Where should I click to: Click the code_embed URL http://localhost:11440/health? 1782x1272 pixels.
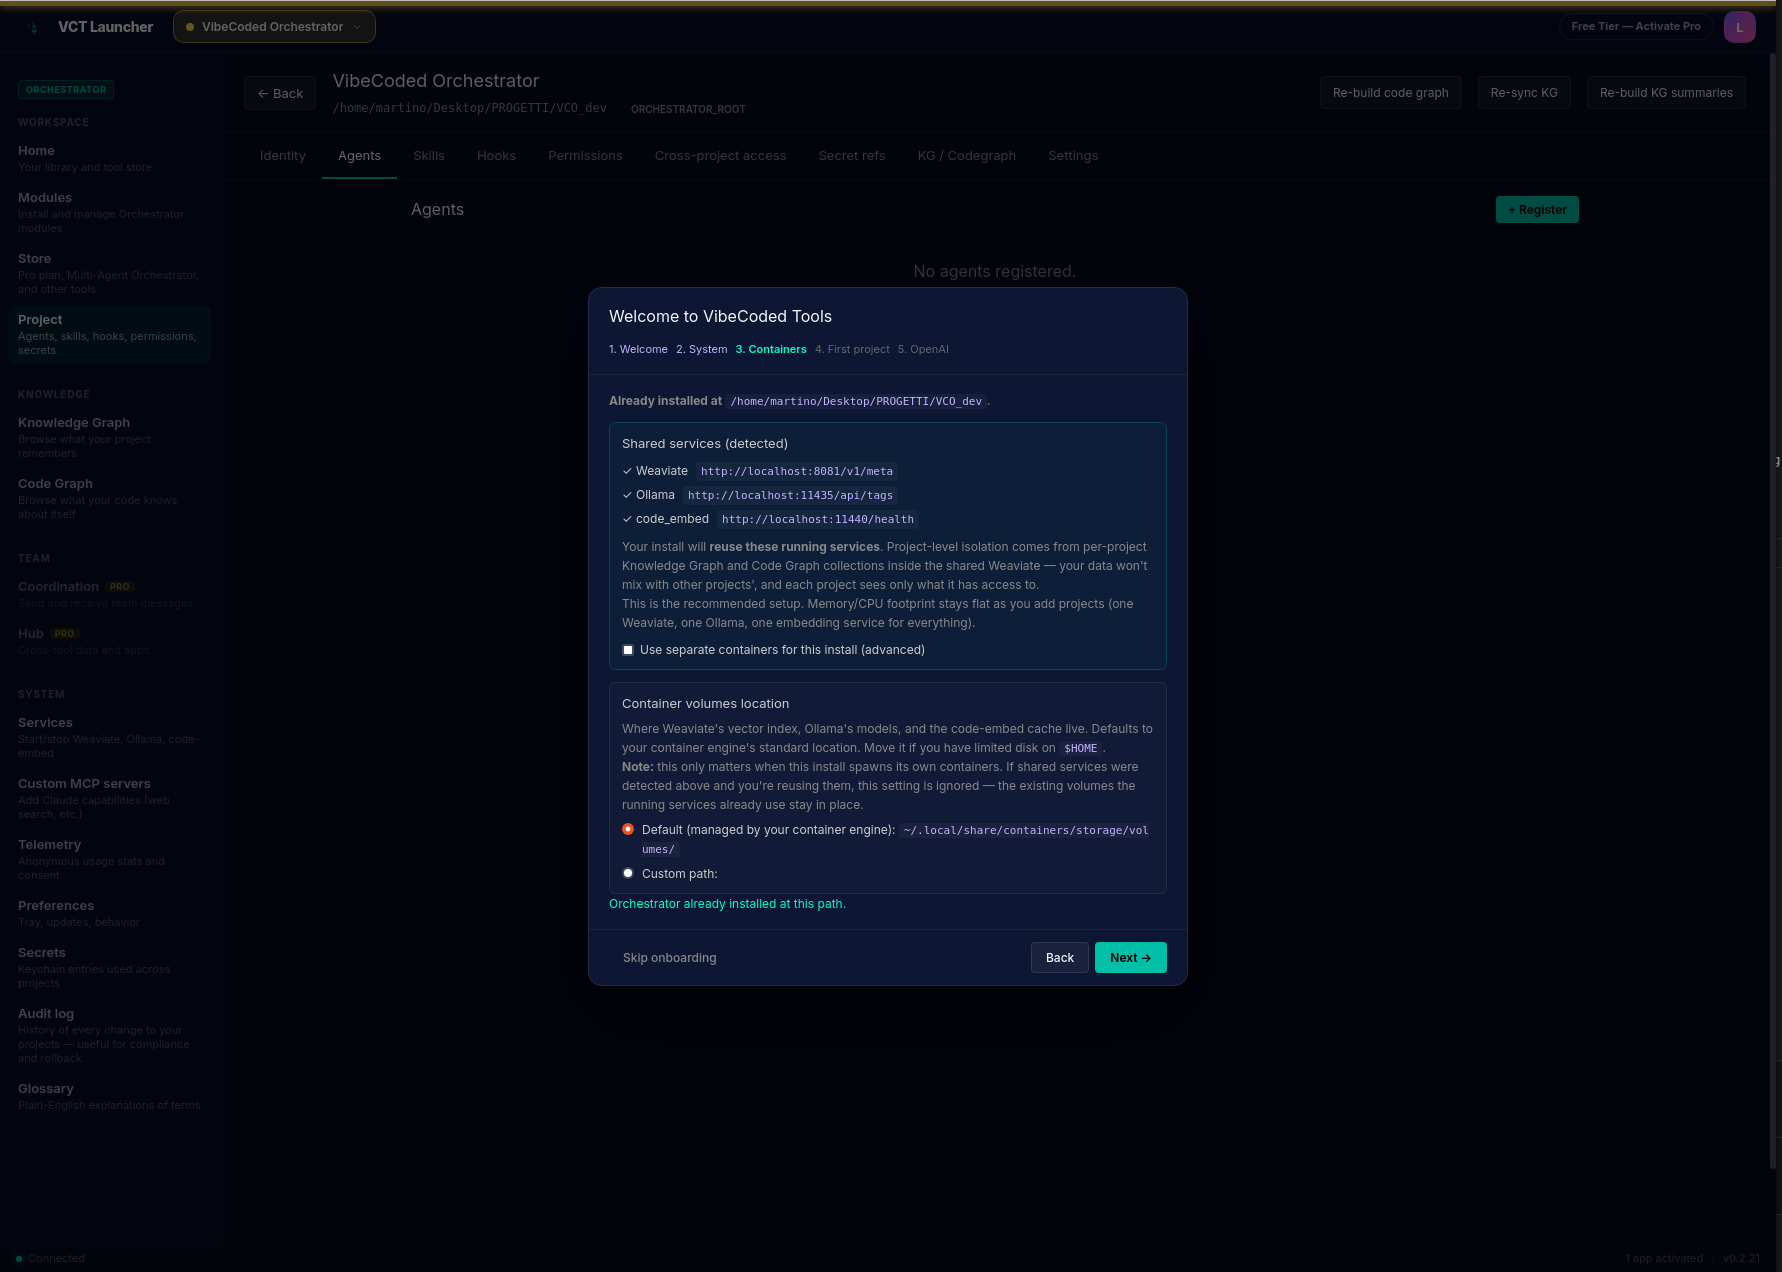(x=818, y=519)
